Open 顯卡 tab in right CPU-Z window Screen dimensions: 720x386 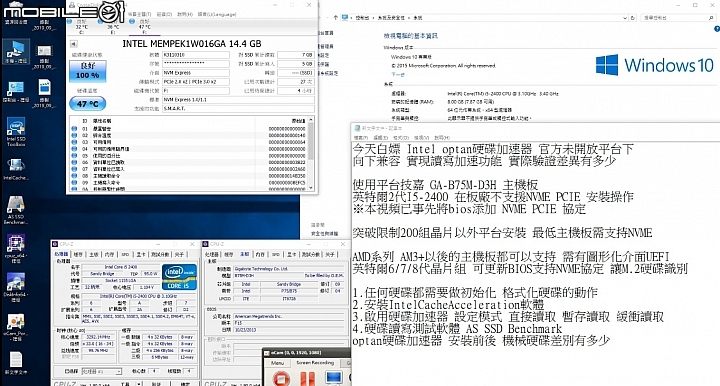(292, 254)
